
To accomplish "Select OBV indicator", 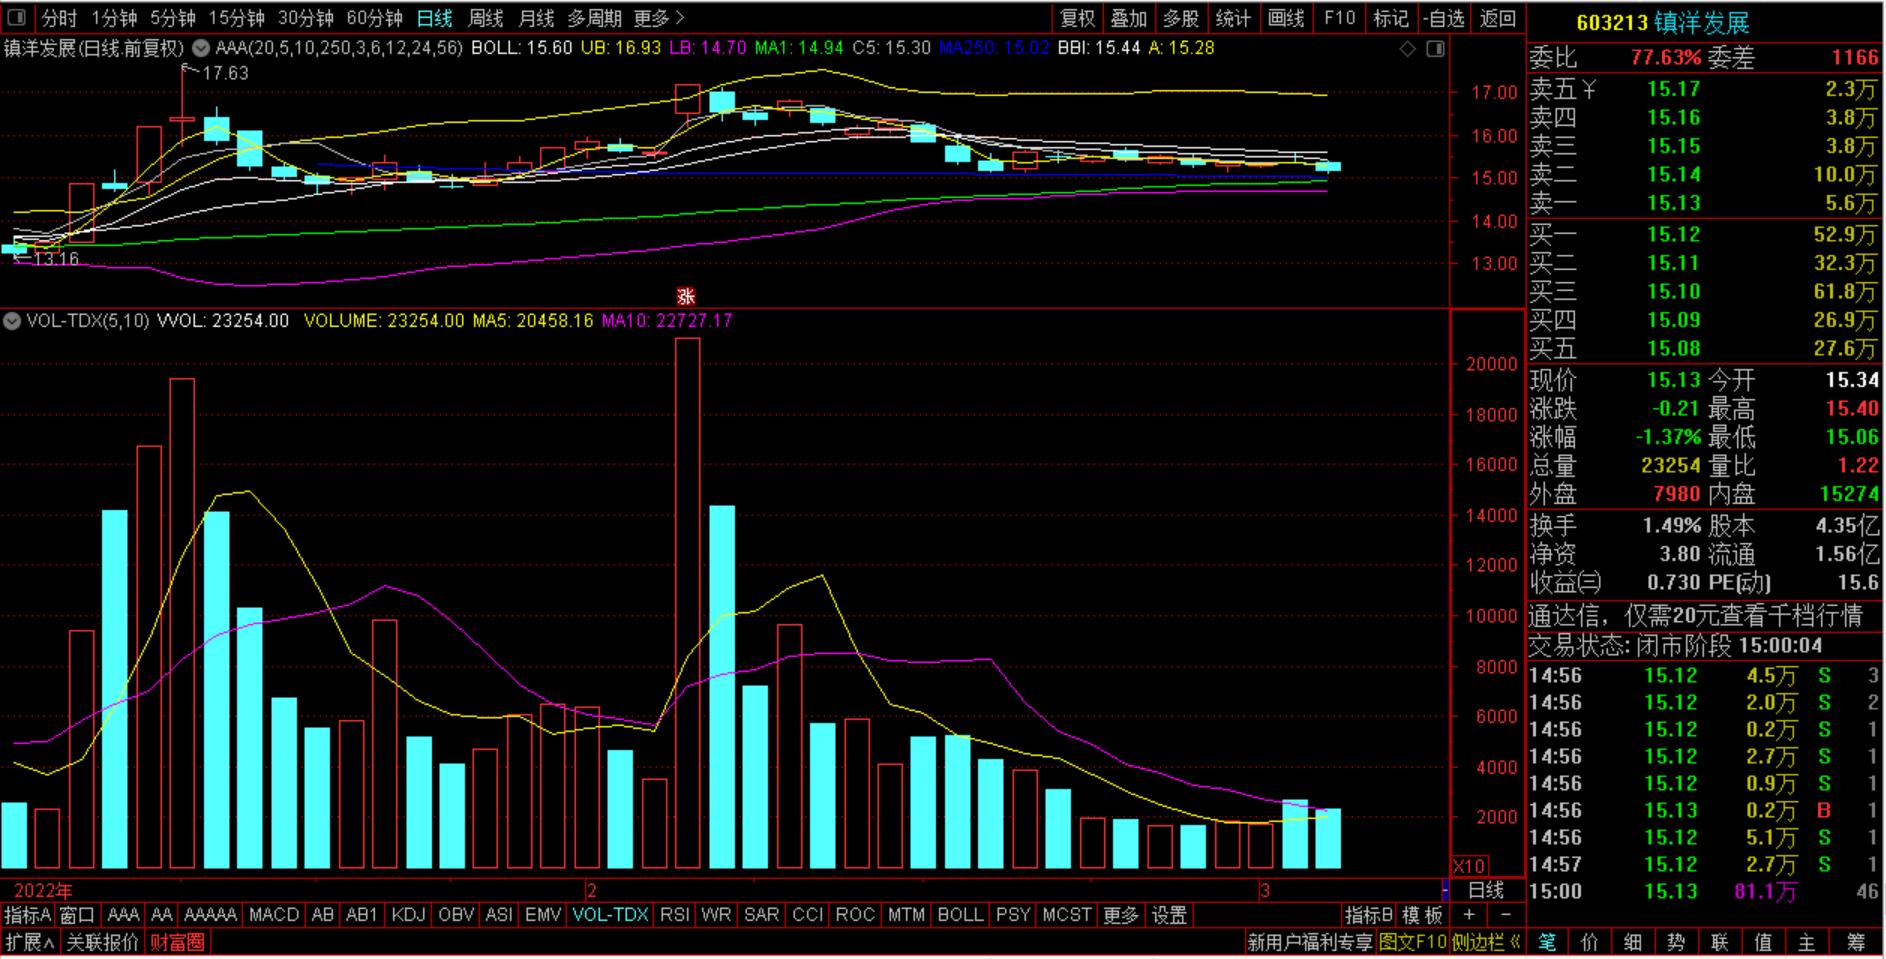I will [456, 915].
